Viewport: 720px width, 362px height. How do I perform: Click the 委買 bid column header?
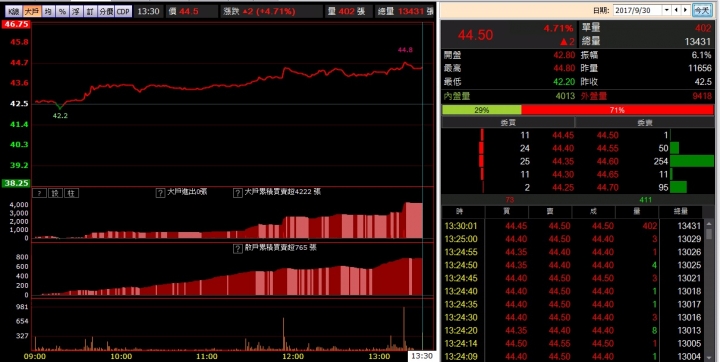pyautogui.click(x=508, y=123)
